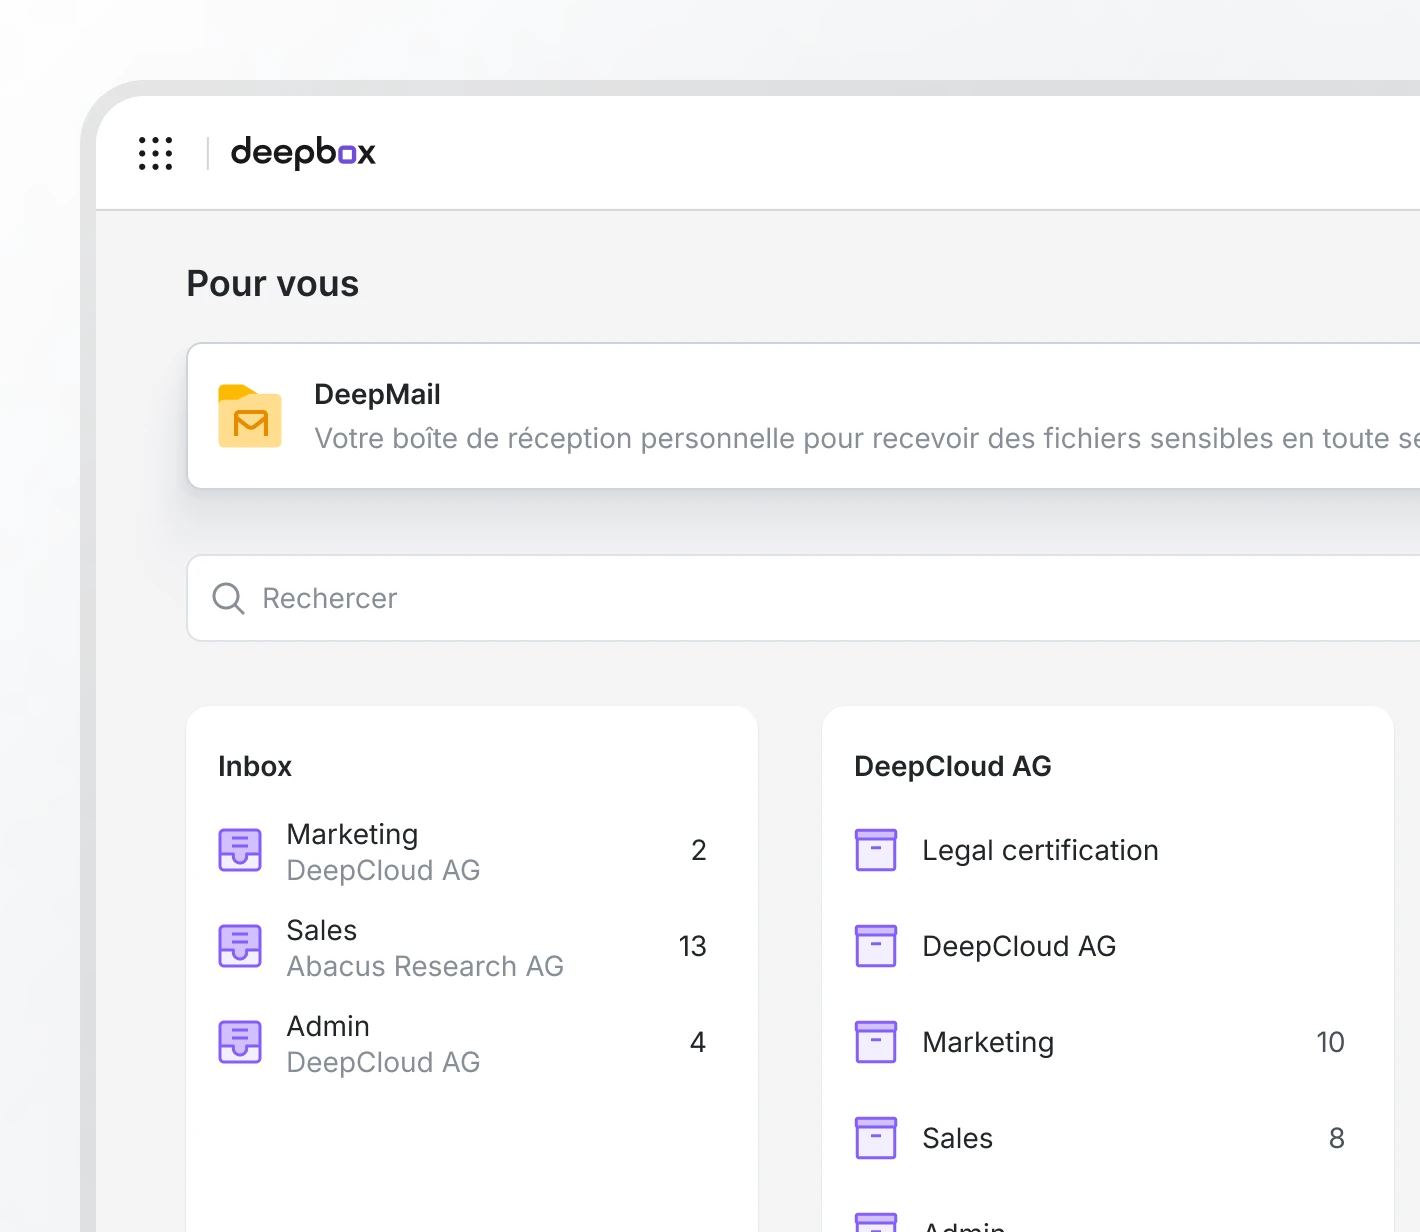Click the Admin inbox tray icon
The image size is (1420, 1232).
(x=240, y=1042)
